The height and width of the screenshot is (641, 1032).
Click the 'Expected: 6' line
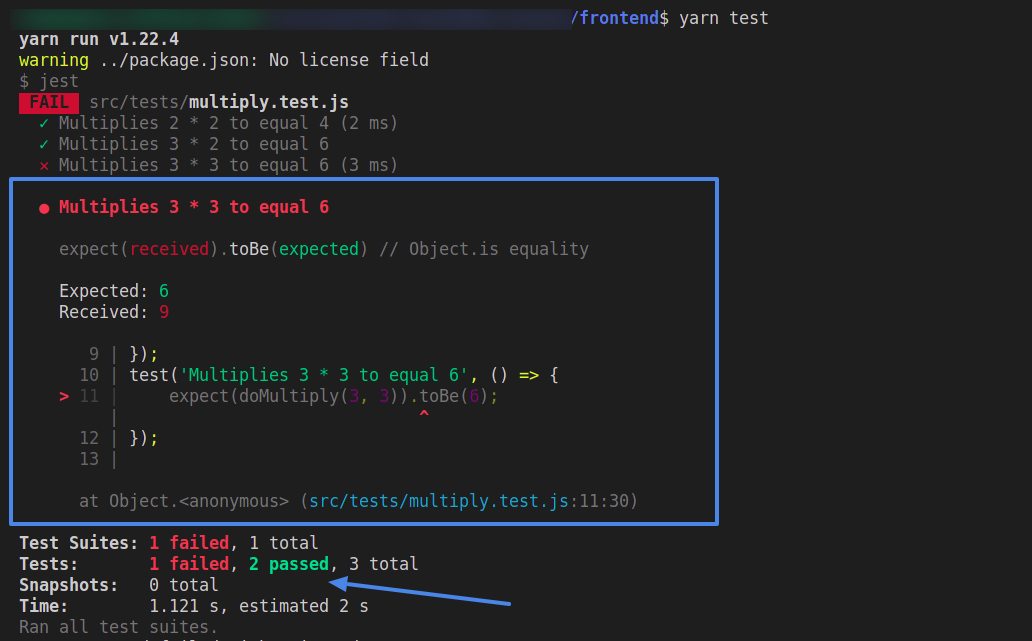[114, 291]
